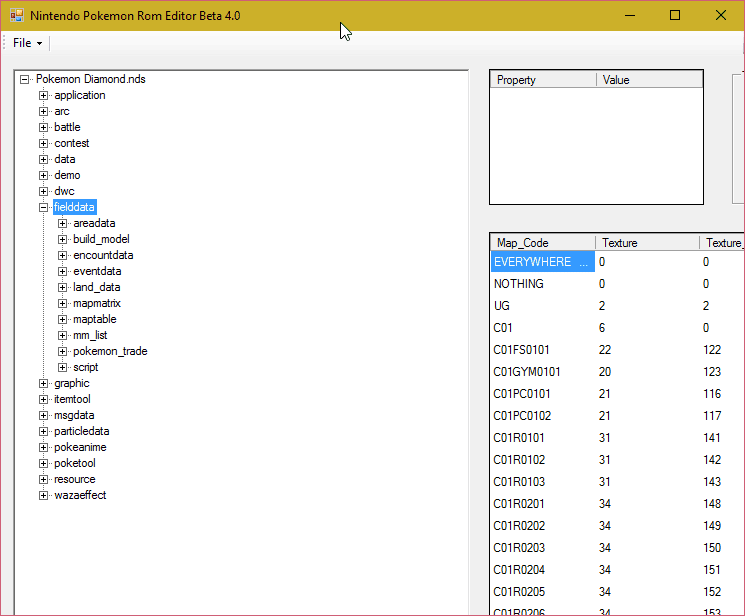This screenshot has width=745, height=616.
Task: Expand the mapmatrix subfolder
Action: click(x=62, y=304)
